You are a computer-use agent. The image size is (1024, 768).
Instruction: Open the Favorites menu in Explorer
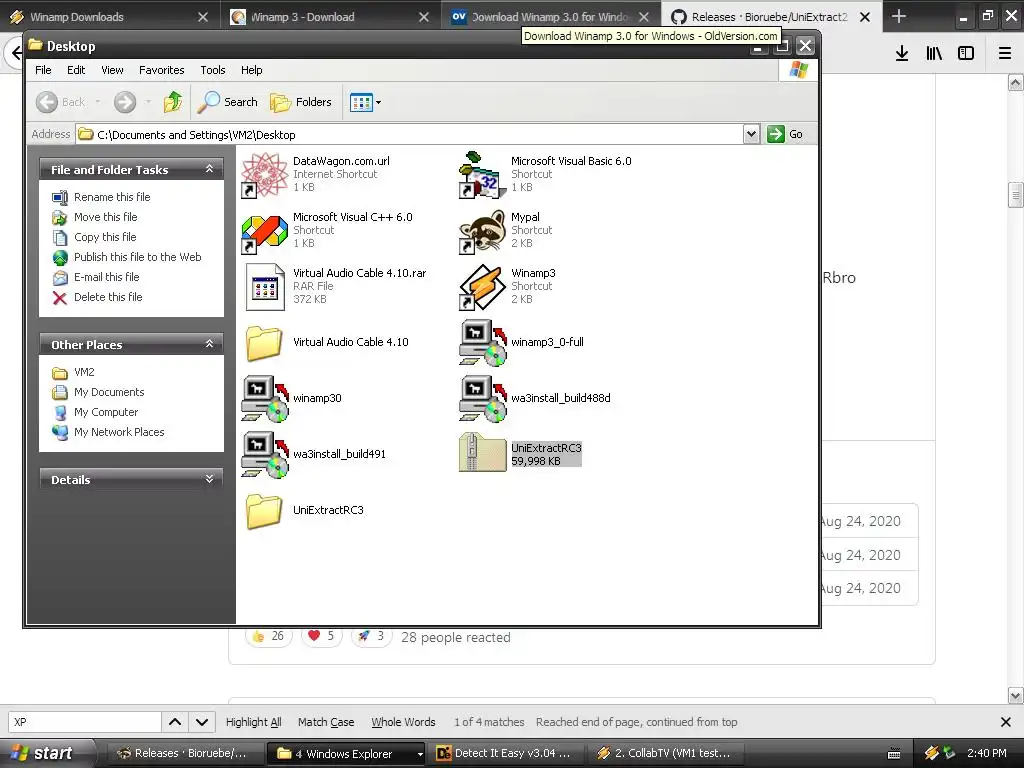[161, 70]
